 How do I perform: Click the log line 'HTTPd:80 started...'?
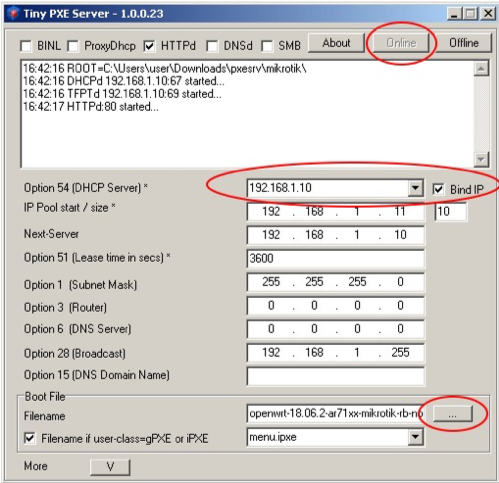91,107
